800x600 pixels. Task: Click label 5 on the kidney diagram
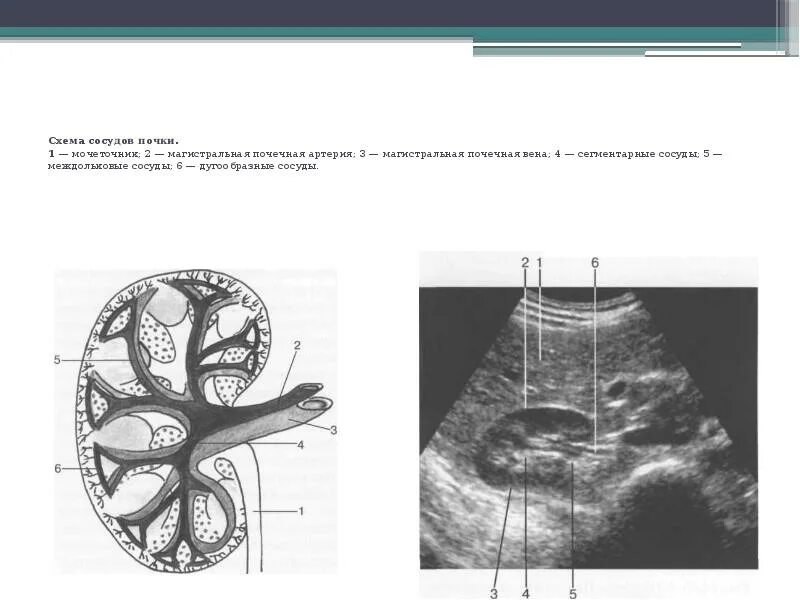57,360
